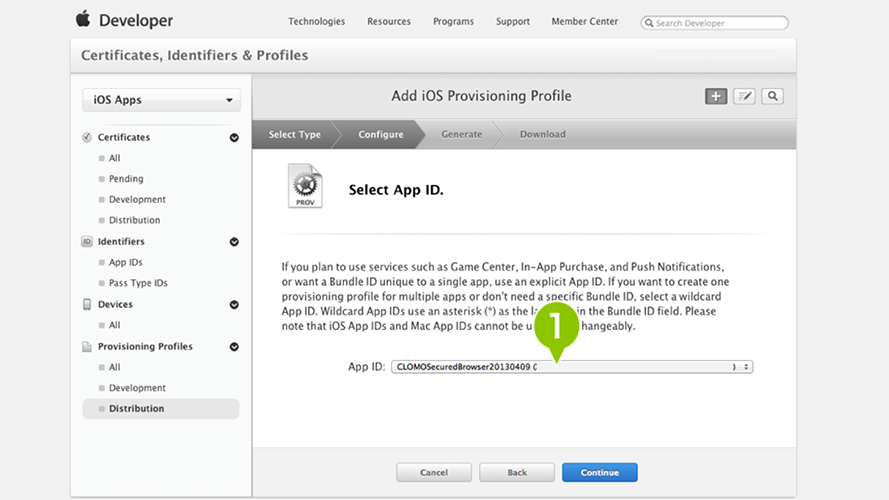Open the Support menu
This screenshot has height=500, width=889.
coord(513,22)
